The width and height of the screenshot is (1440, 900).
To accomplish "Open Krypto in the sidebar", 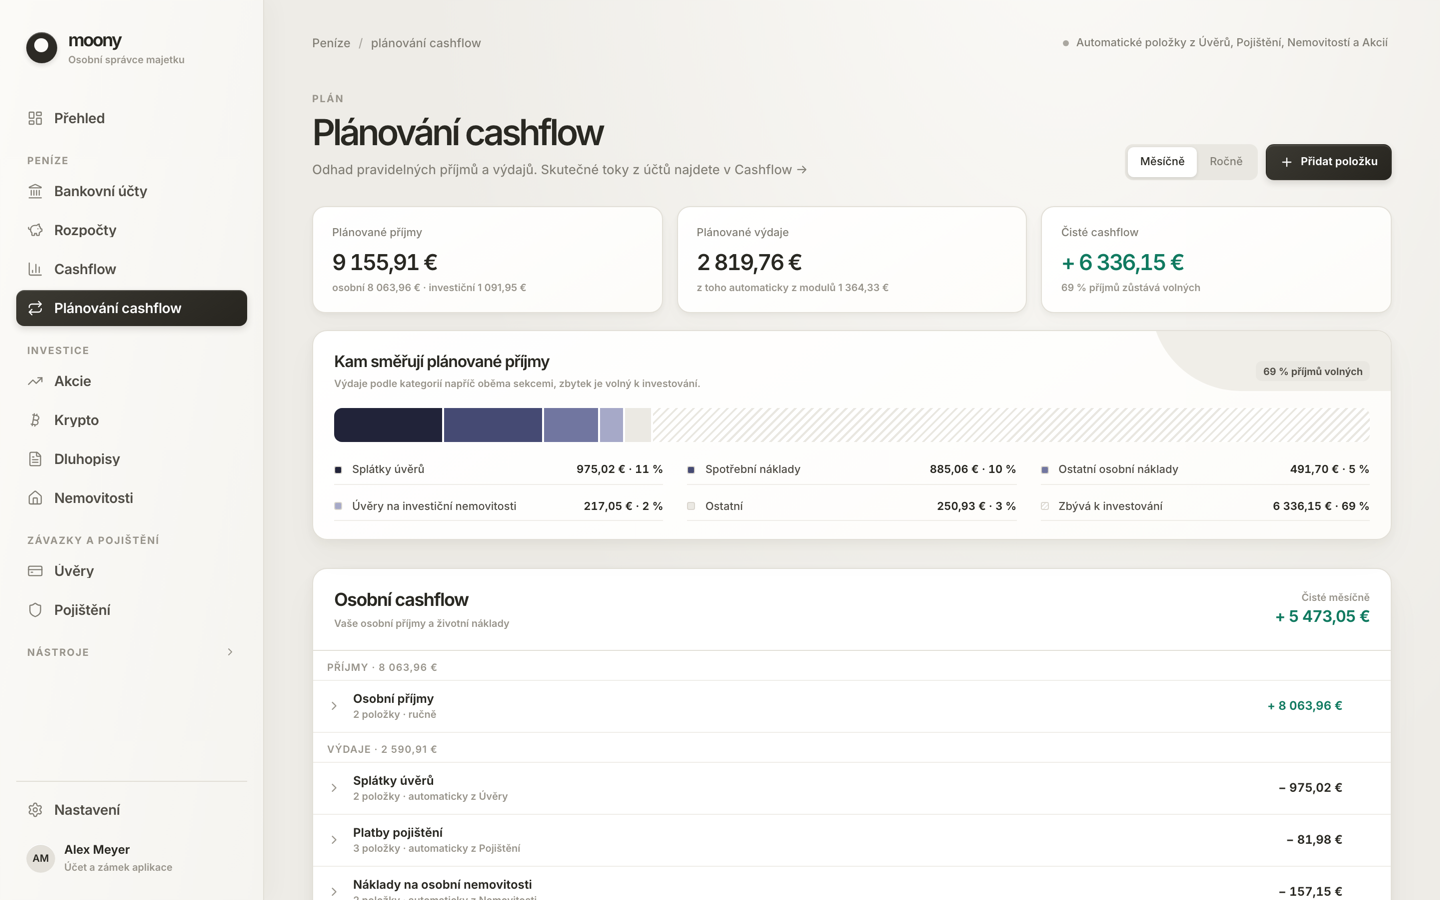I will point(131,420).
